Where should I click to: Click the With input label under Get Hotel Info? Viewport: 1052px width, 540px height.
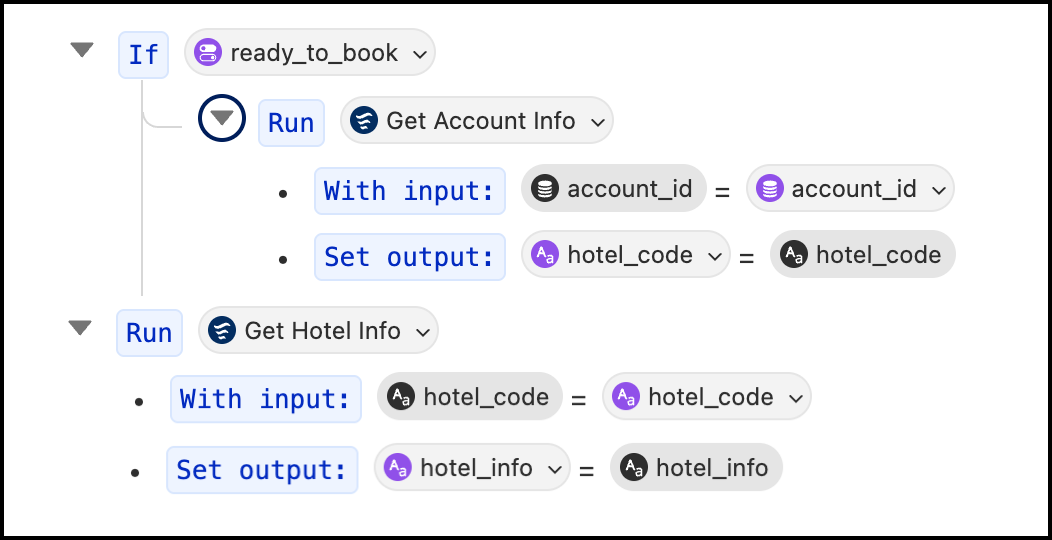tap(266, 399)
